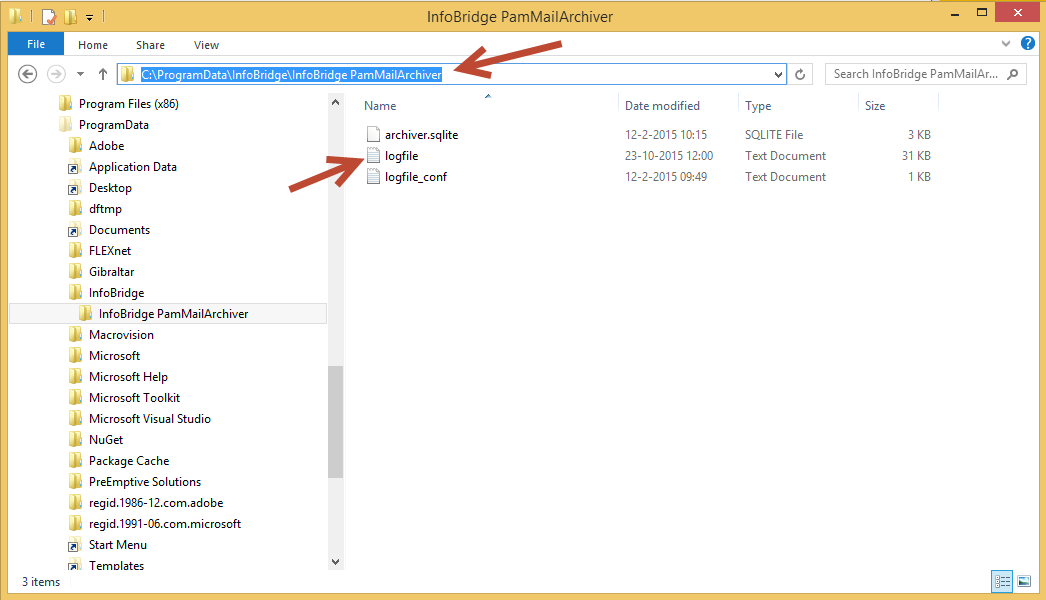Click the NuGet folder icon
Viewport: 1046px width, 600px height.
75,440
